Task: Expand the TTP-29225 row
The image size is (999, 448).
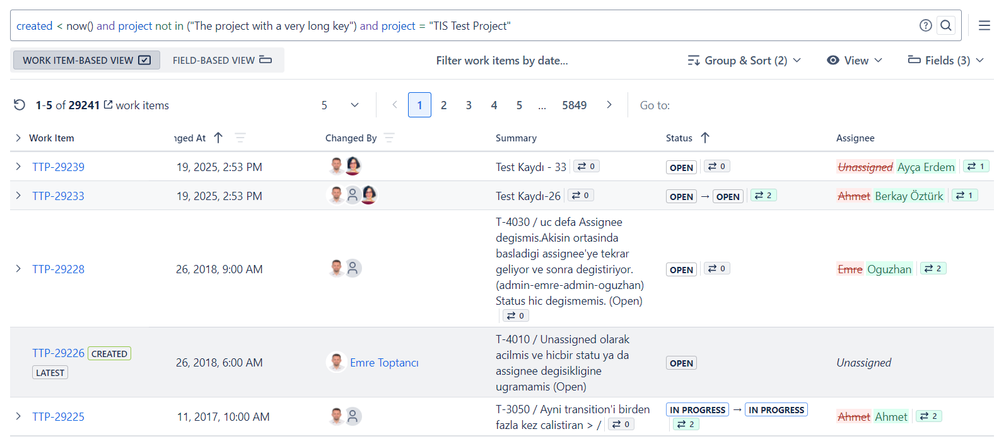Action: point(18,416)
